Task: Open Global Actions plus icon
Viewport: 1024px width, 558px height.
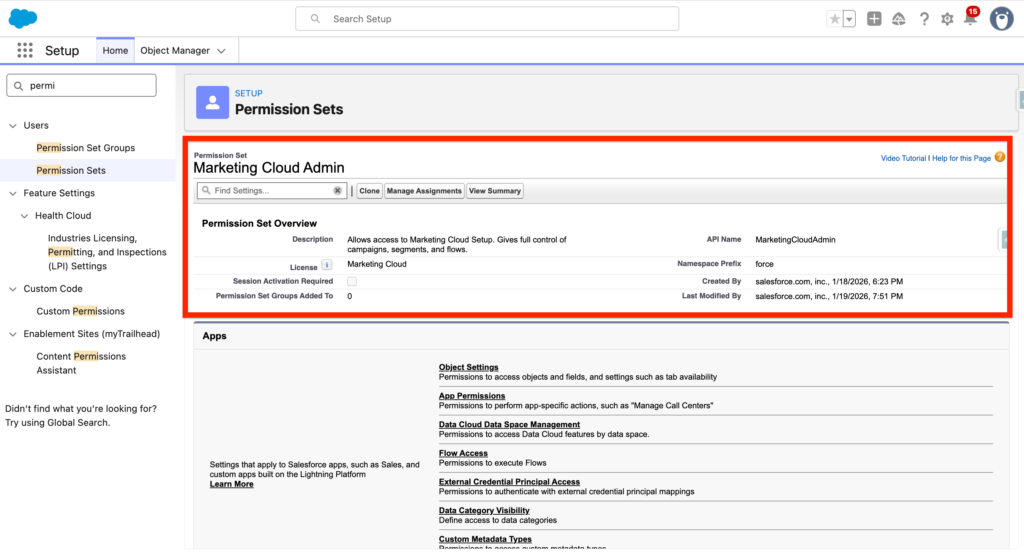Action: [874, 19]
